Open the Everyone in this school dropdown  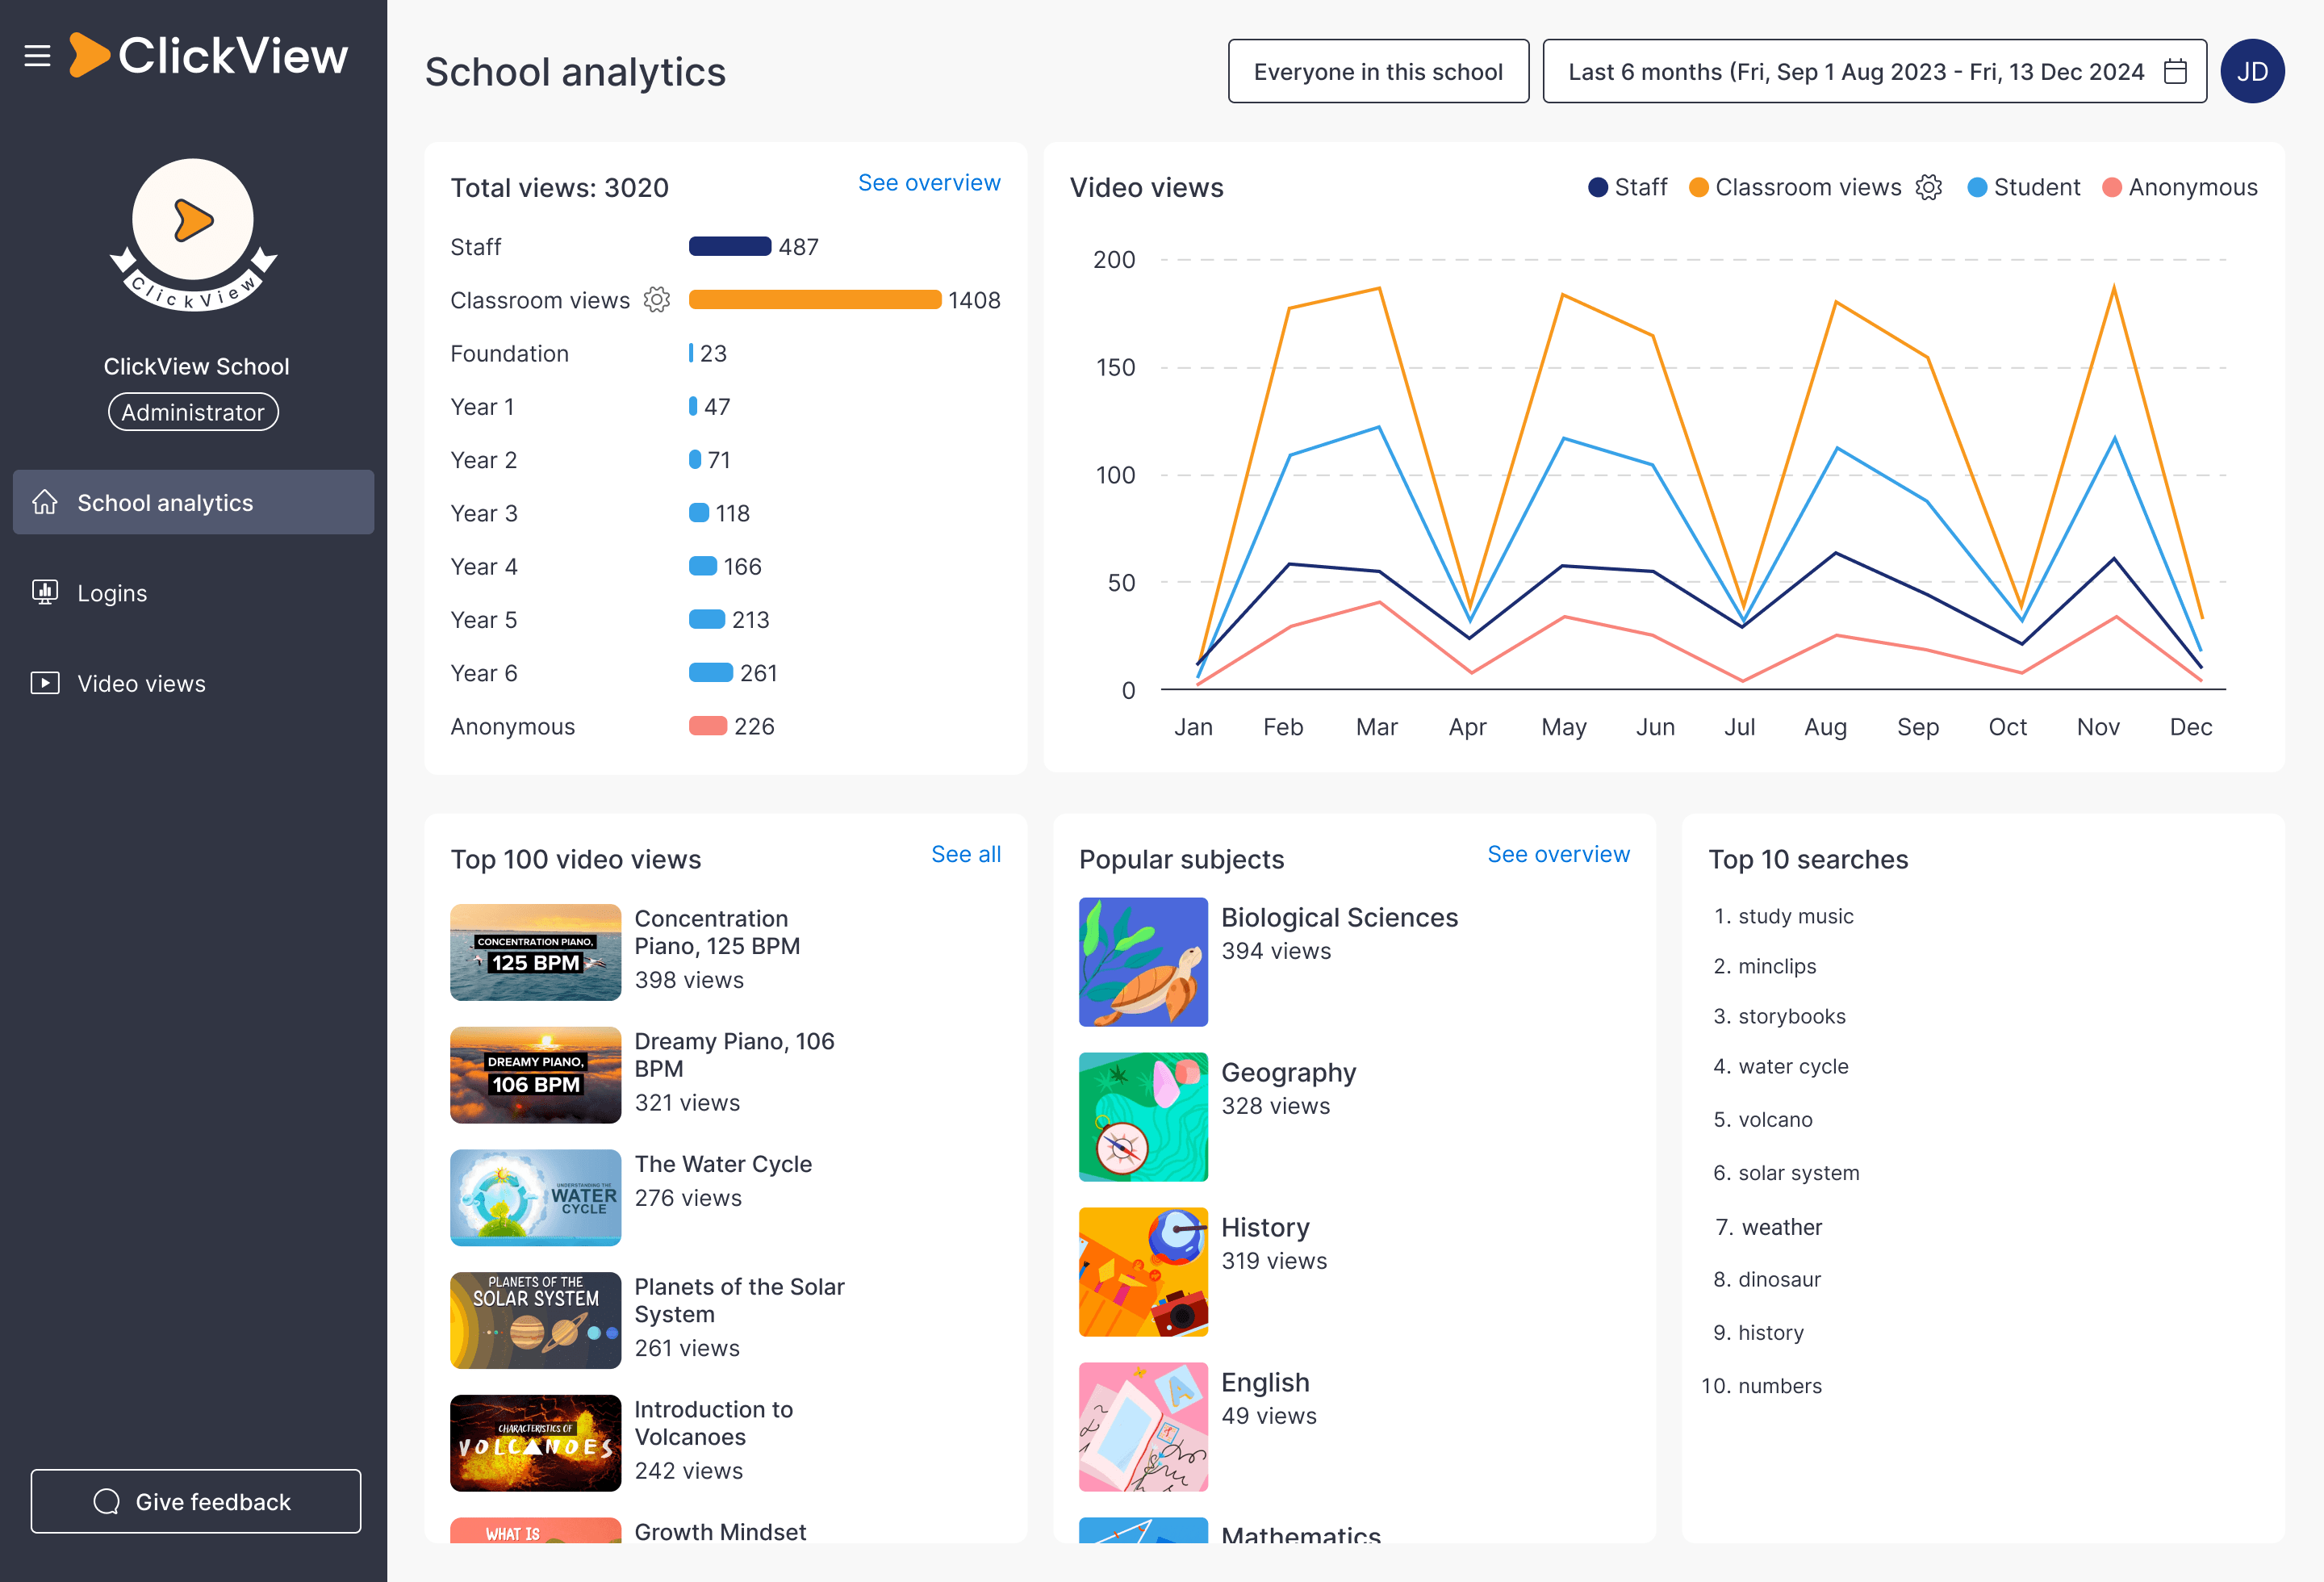[x=1378, y=71]
